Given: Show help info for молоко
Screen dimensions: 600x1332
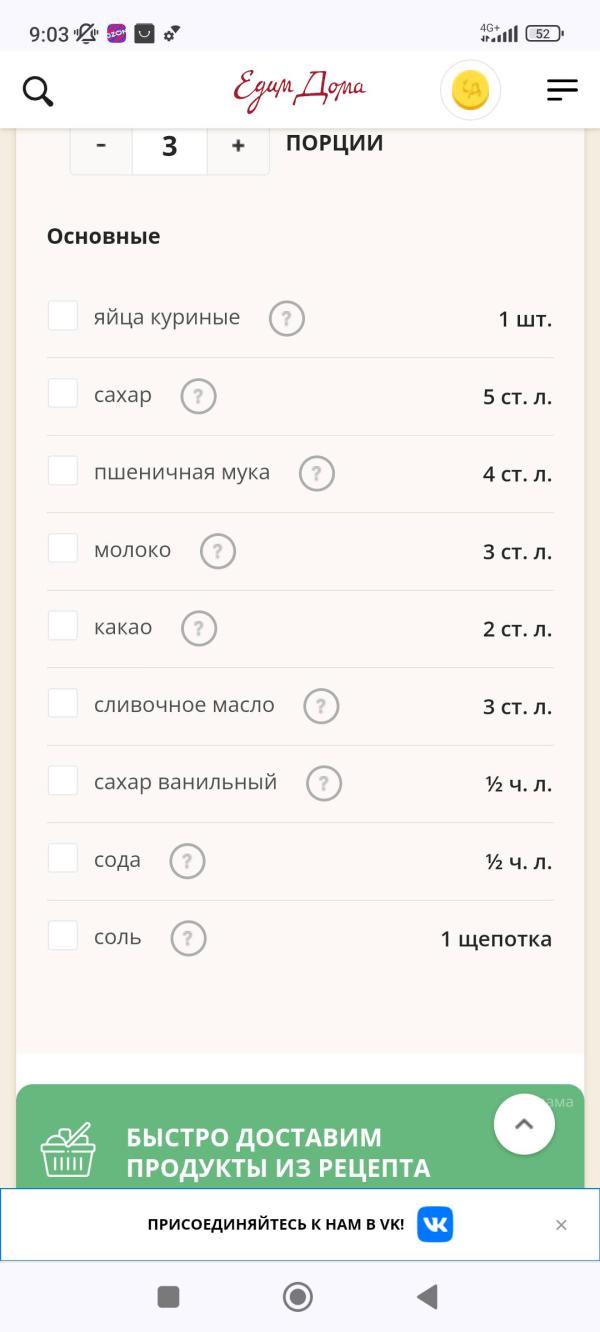Looking at the screenshot, I should [218, 551].
